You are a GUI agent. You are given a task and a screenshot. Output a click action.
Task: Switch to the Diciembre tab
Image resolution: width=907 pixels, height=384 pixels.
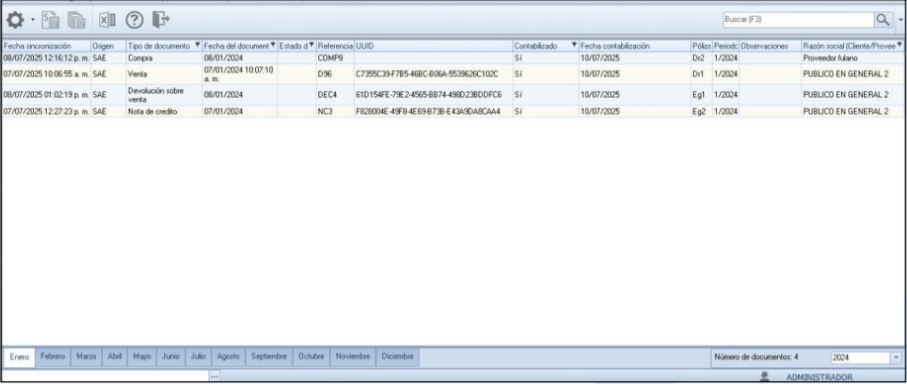397,357
